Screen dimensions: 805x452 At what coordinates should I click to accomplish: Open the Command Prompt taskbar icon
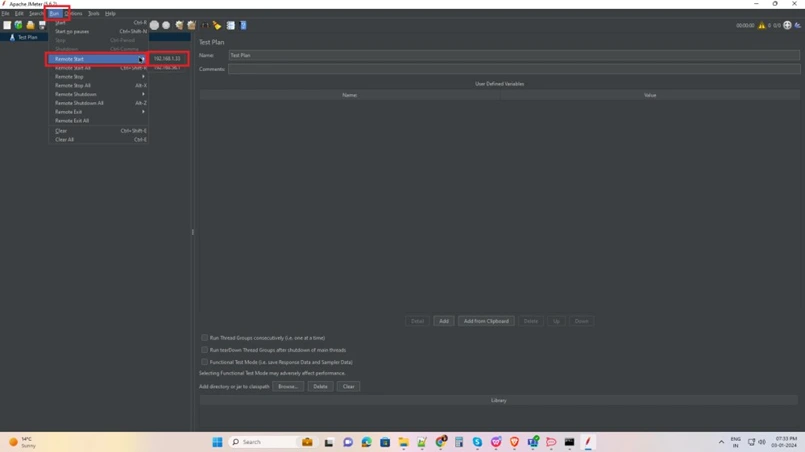[x=569, y=442]
